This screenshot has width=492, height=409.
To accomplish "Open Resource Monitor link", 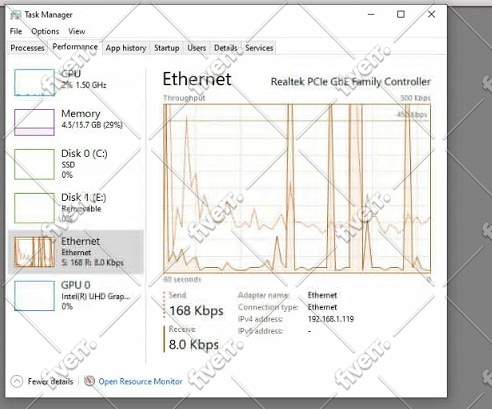I will [x=140, y=381].
